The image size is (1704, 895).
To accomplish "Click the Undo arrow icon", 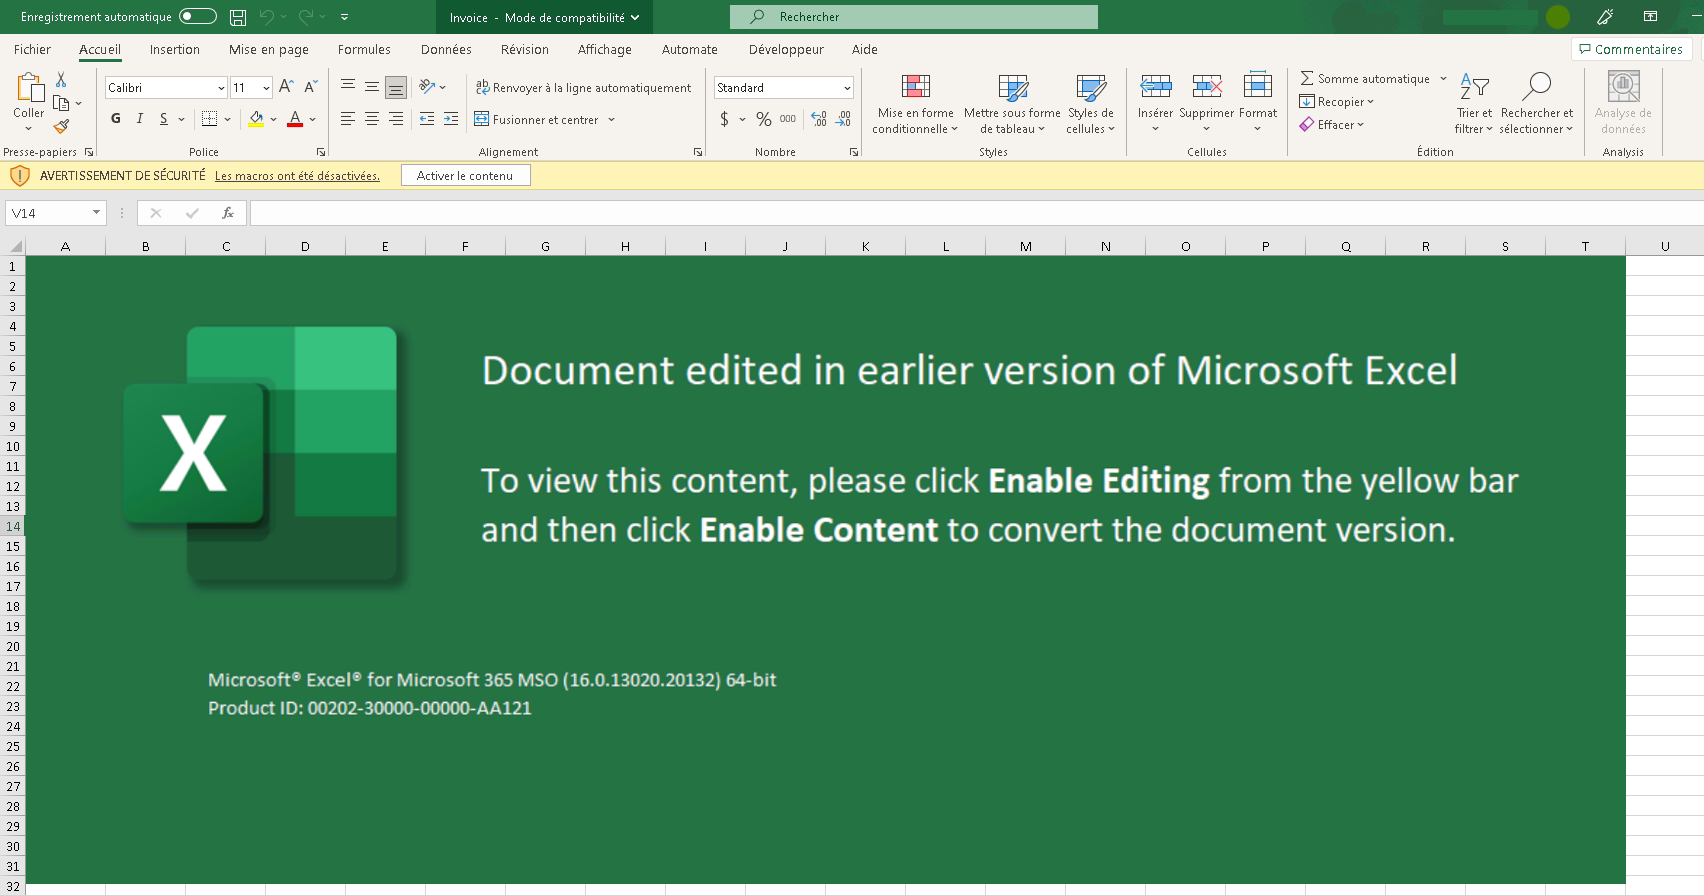I will pyautogui.click(x=267, y=17).
